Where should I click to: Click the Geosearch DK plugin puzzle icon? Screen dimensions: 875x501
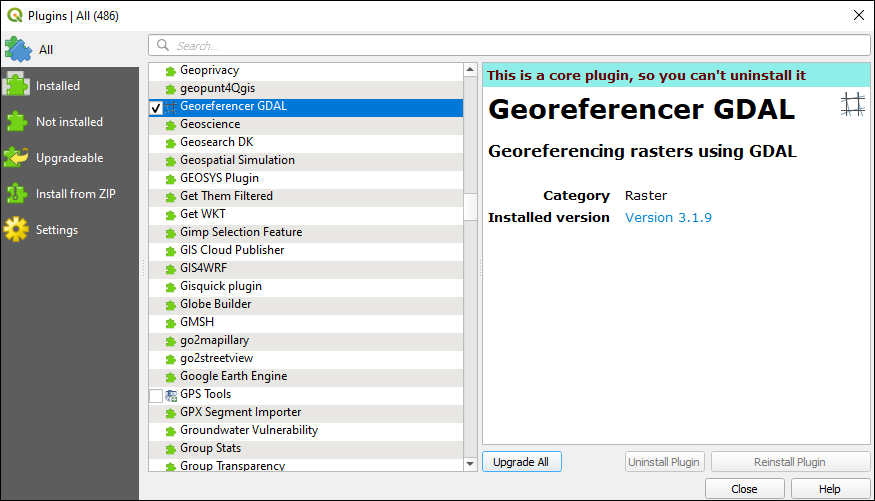point(171,143)
